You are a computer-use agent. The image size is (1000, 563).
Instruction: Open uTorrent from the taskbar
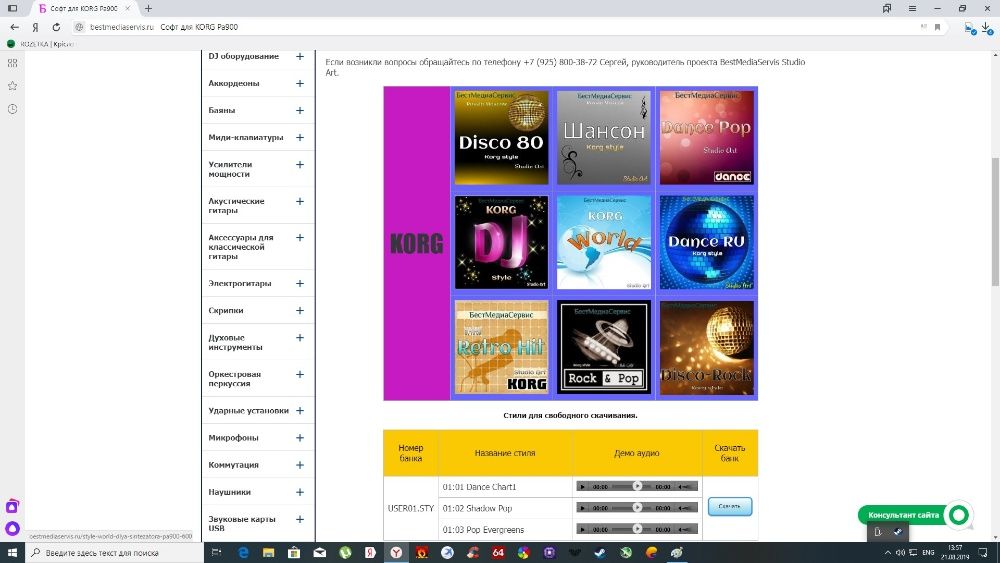[345, 553]
